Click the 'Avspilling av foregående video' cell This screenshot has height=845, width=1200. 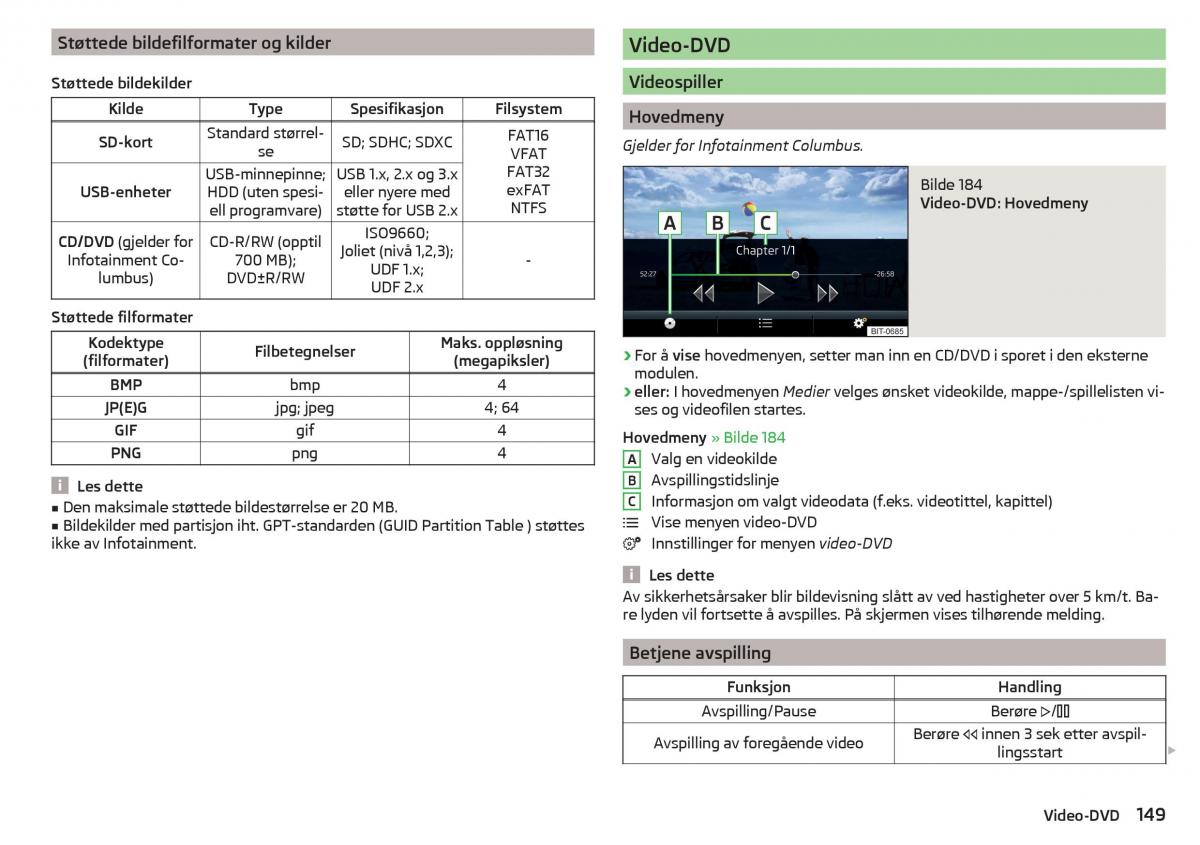click(x=758, y=743)
